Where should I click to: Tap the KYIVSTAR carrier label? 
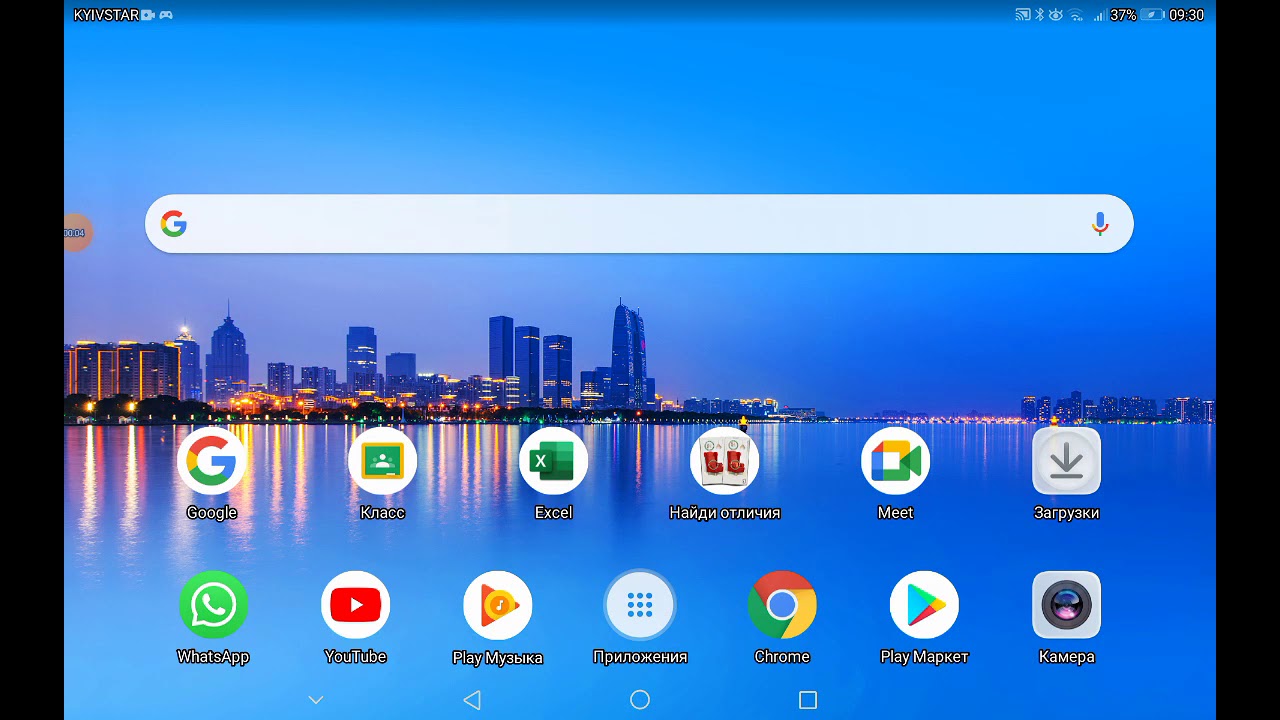pyautogui.click(x=106, y=15)
